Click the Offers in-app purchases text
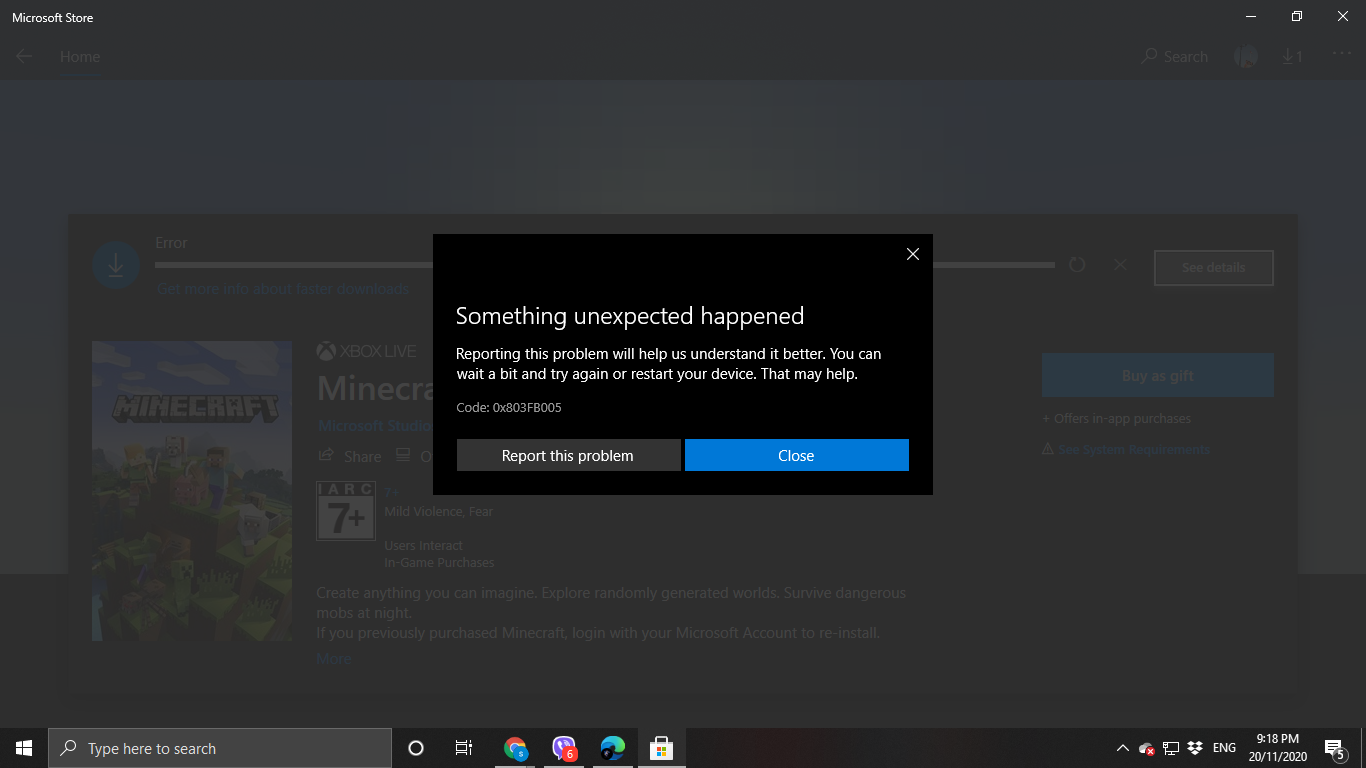Image resolution: width=1366 pixels, height=768 pixels. (1117, 419)
